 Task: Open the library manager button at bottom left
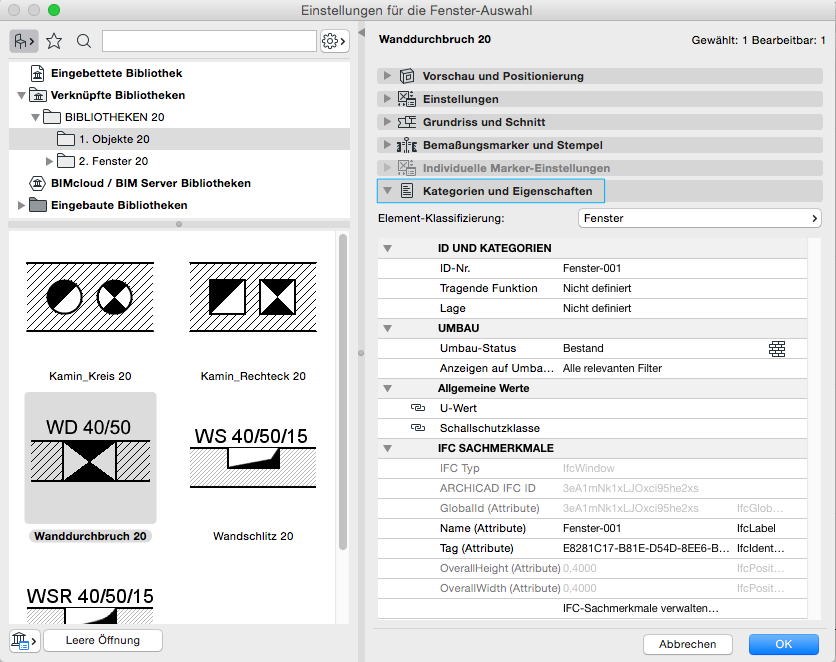click(25, 640)
